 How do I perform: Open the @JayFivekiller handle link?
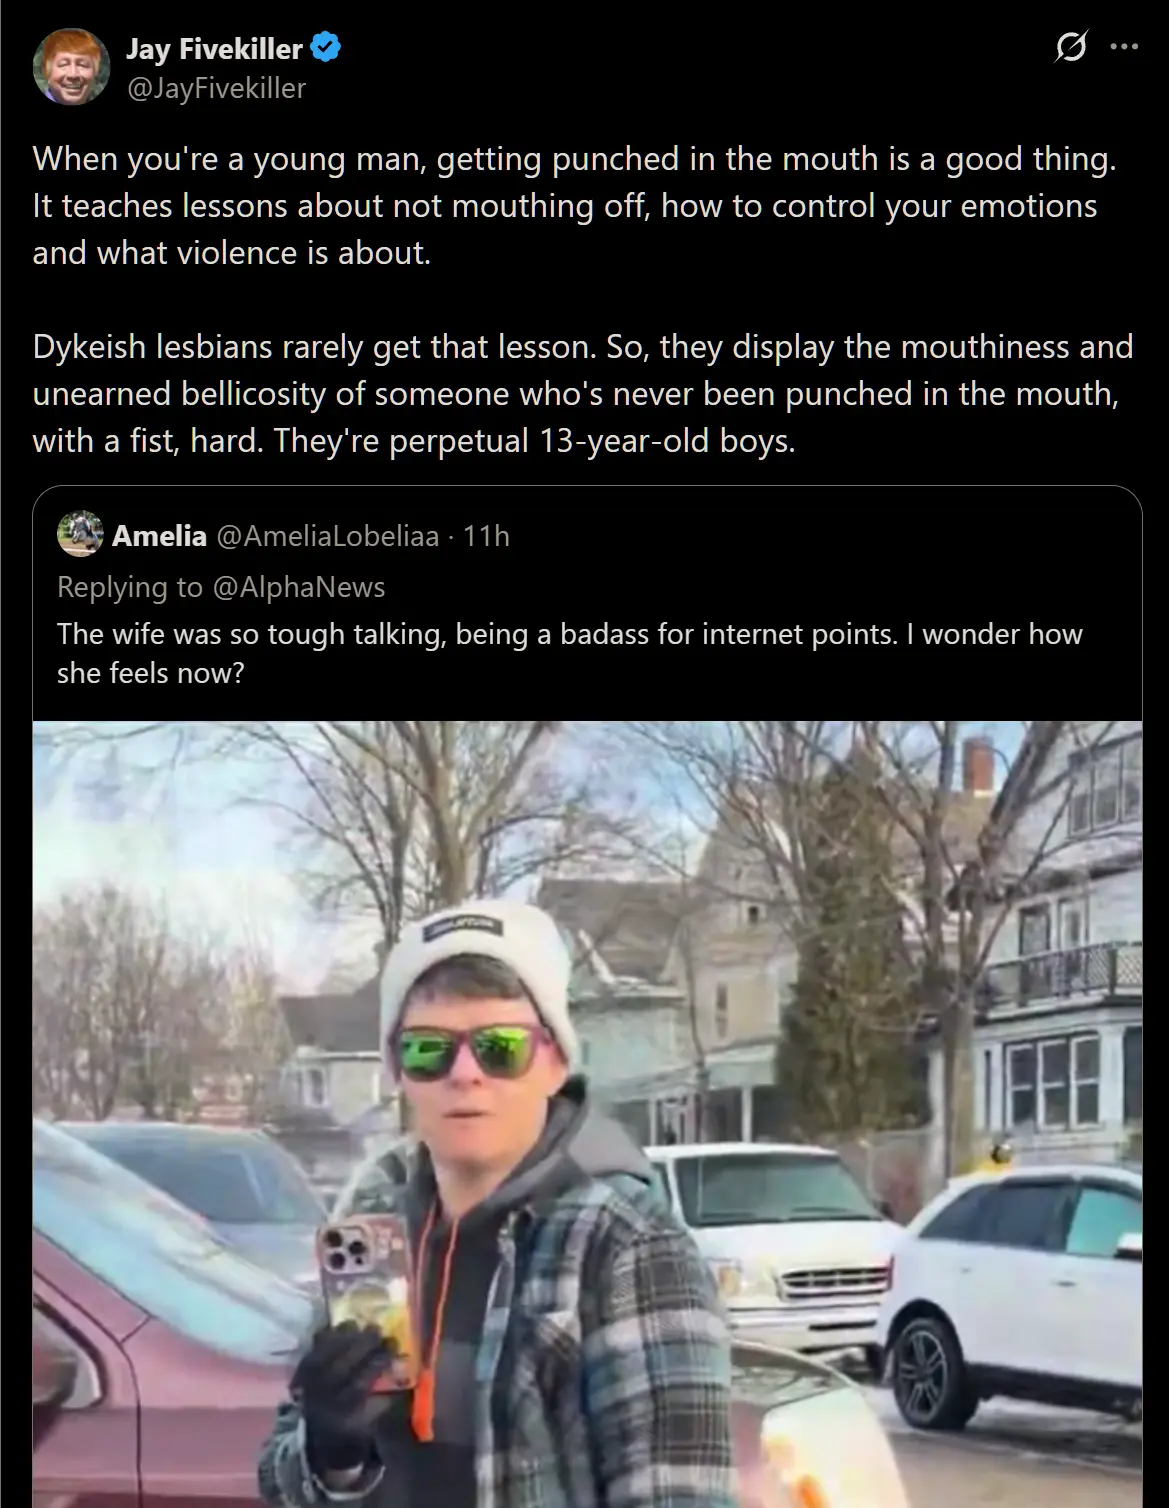[x=216, y=89]
